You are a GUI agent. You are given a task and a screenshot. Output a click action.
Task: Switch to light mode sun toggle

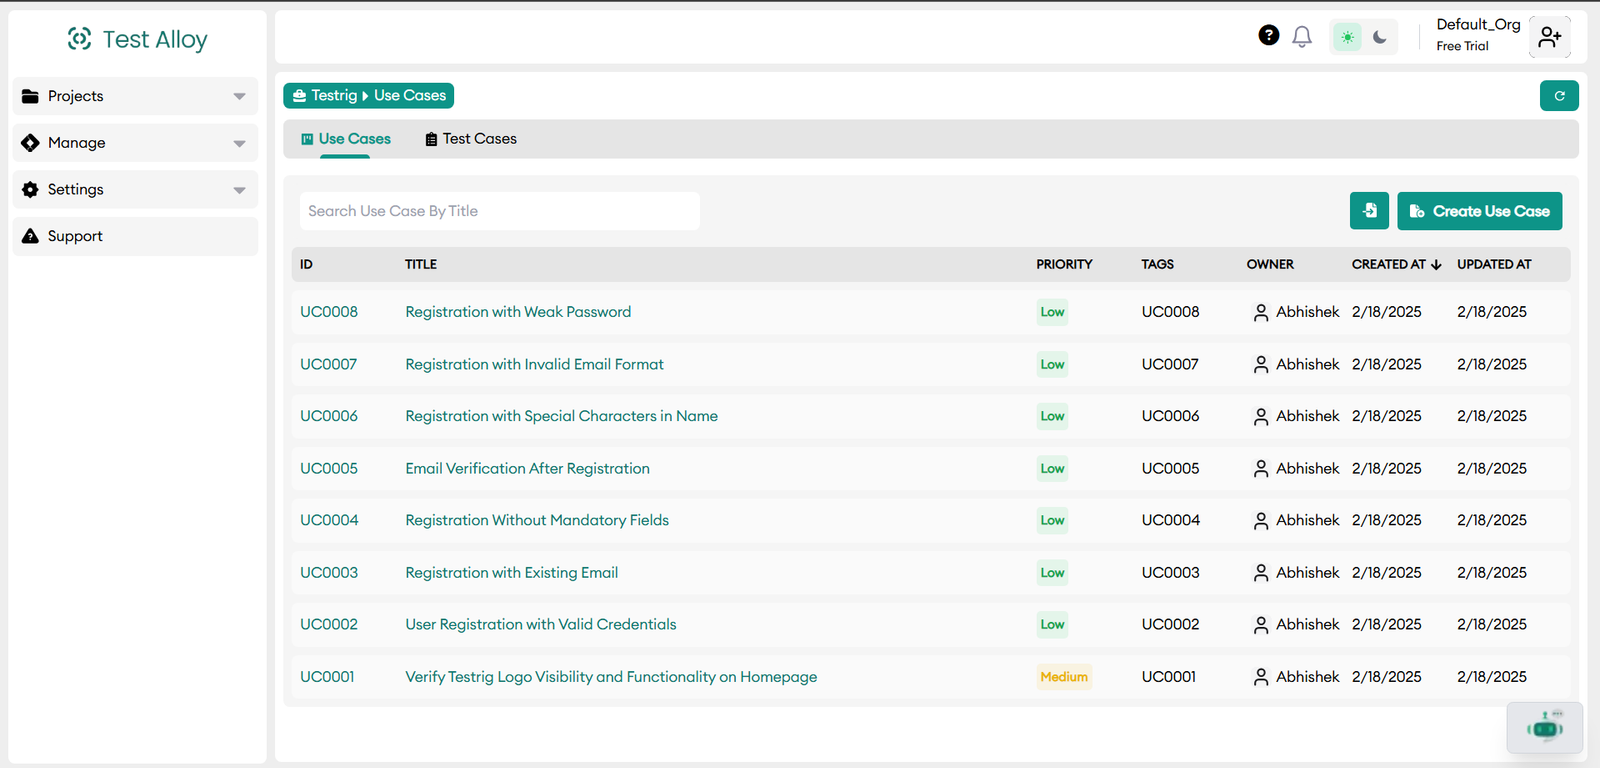(x=1348, y=38)
